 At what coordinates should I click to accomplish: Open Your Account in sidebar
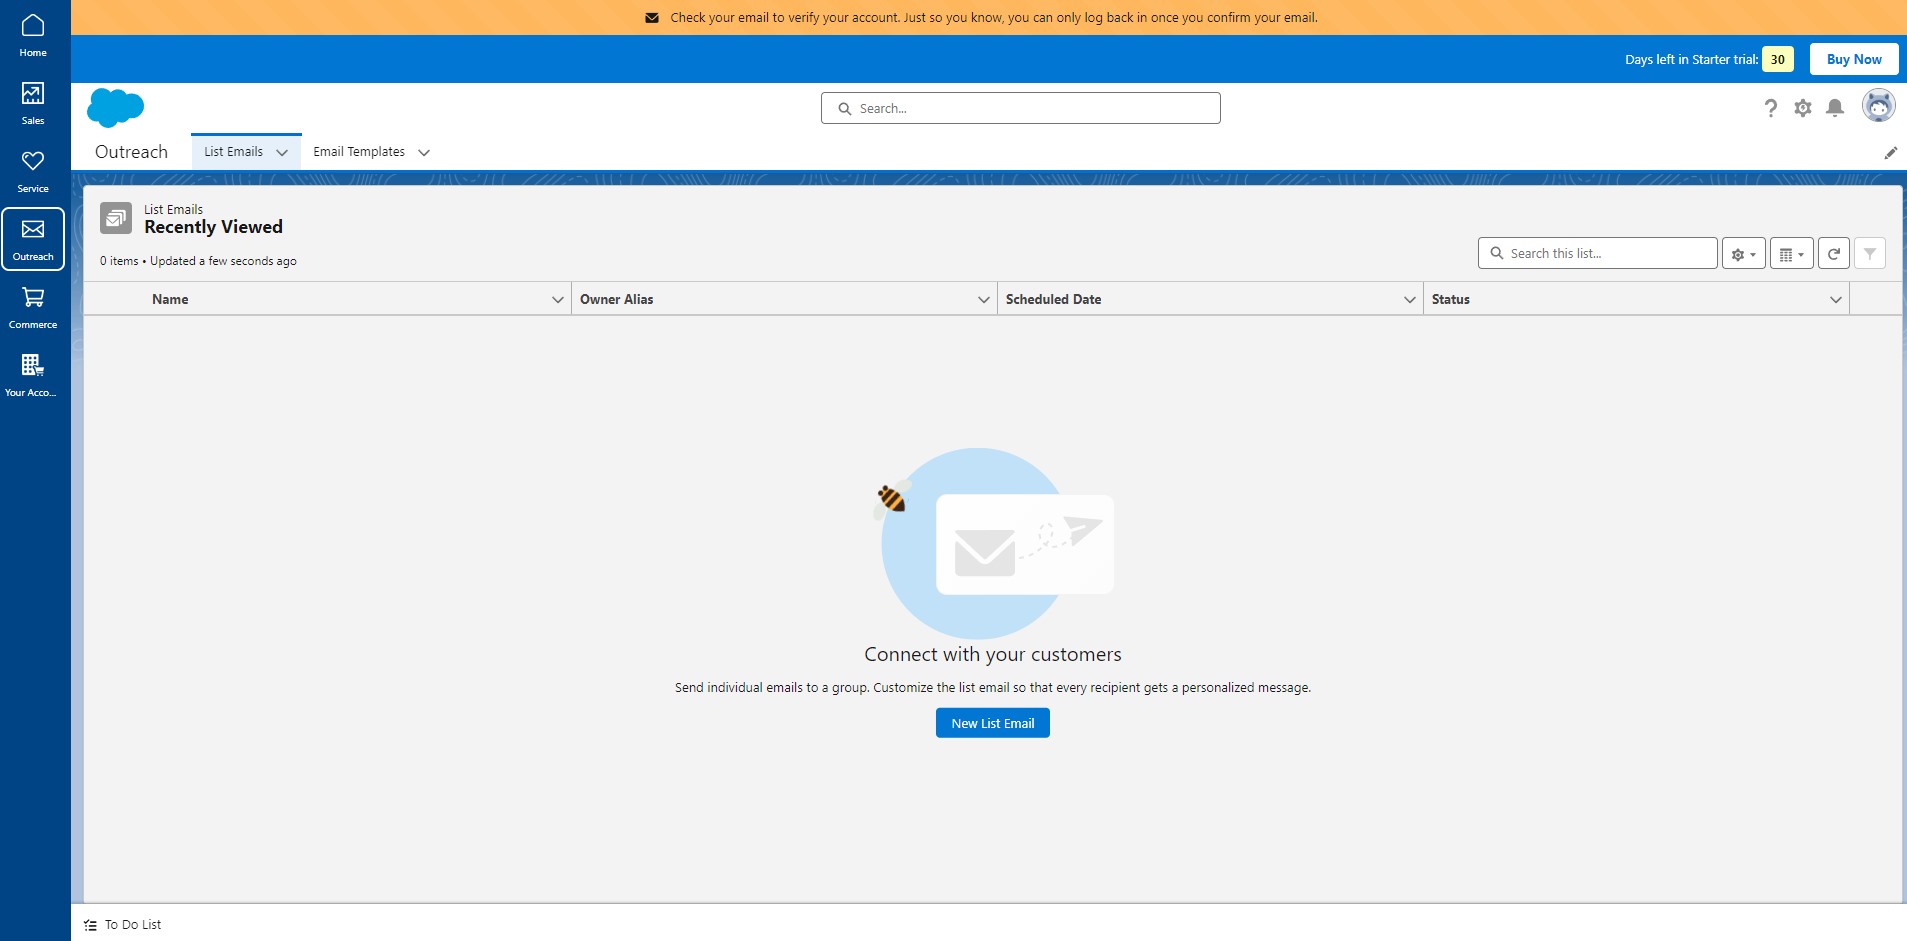coord(33,375)
